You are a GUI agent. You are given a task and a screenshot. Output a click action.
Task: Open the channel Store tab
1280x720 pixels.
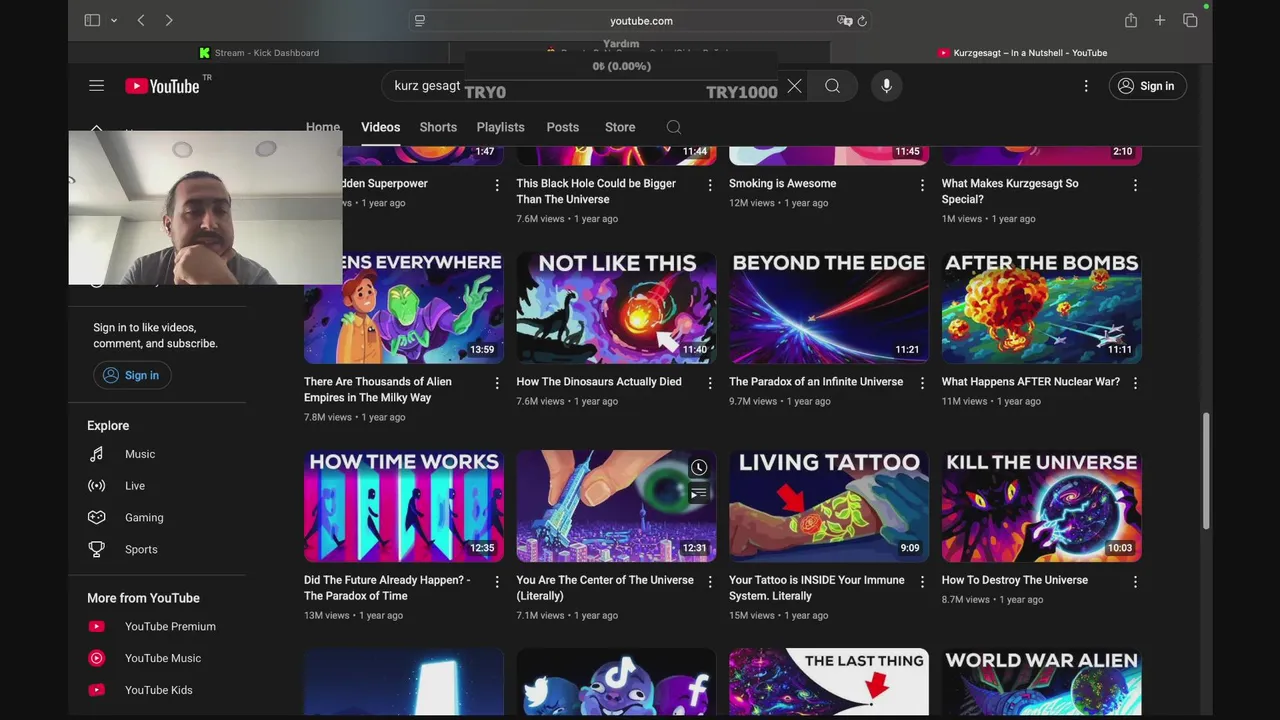click(620, 127)
